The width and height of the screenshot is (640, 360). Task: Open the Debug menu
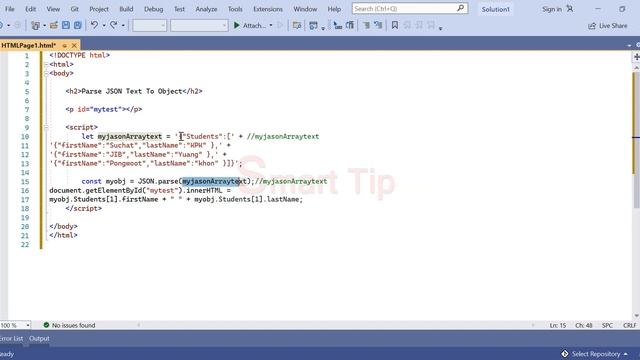point(153,9)
